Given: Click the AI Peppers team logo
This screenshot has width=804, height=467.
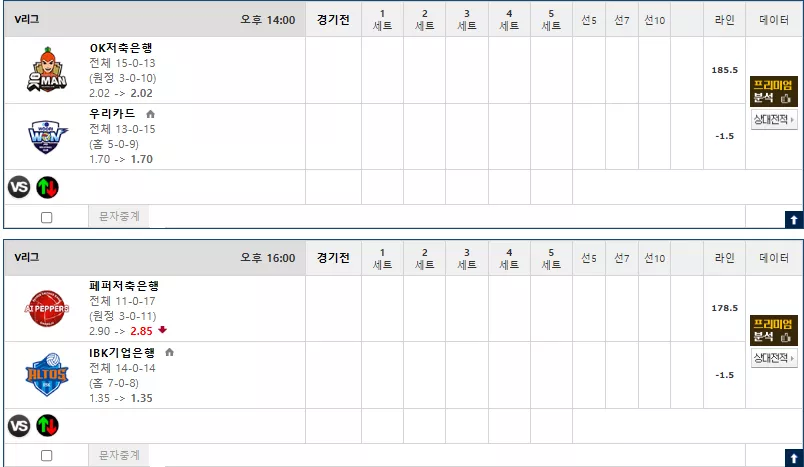Looking at the screenshot, I should click(x=47, y=308).
